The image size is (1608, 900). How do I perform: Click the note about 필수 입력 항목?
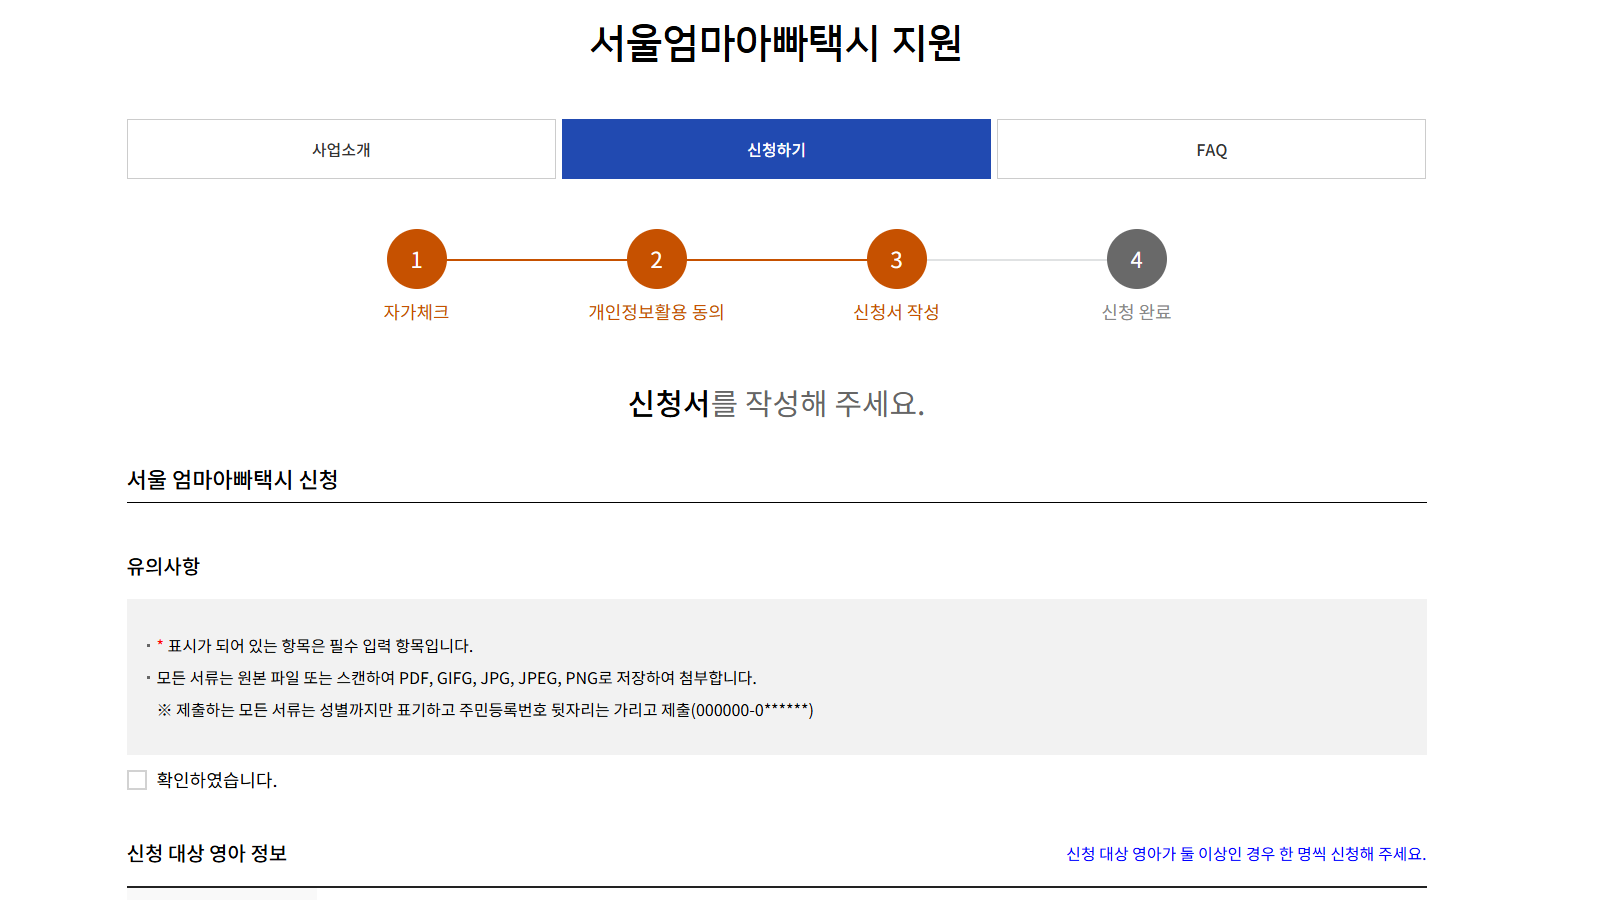point(315,646)
